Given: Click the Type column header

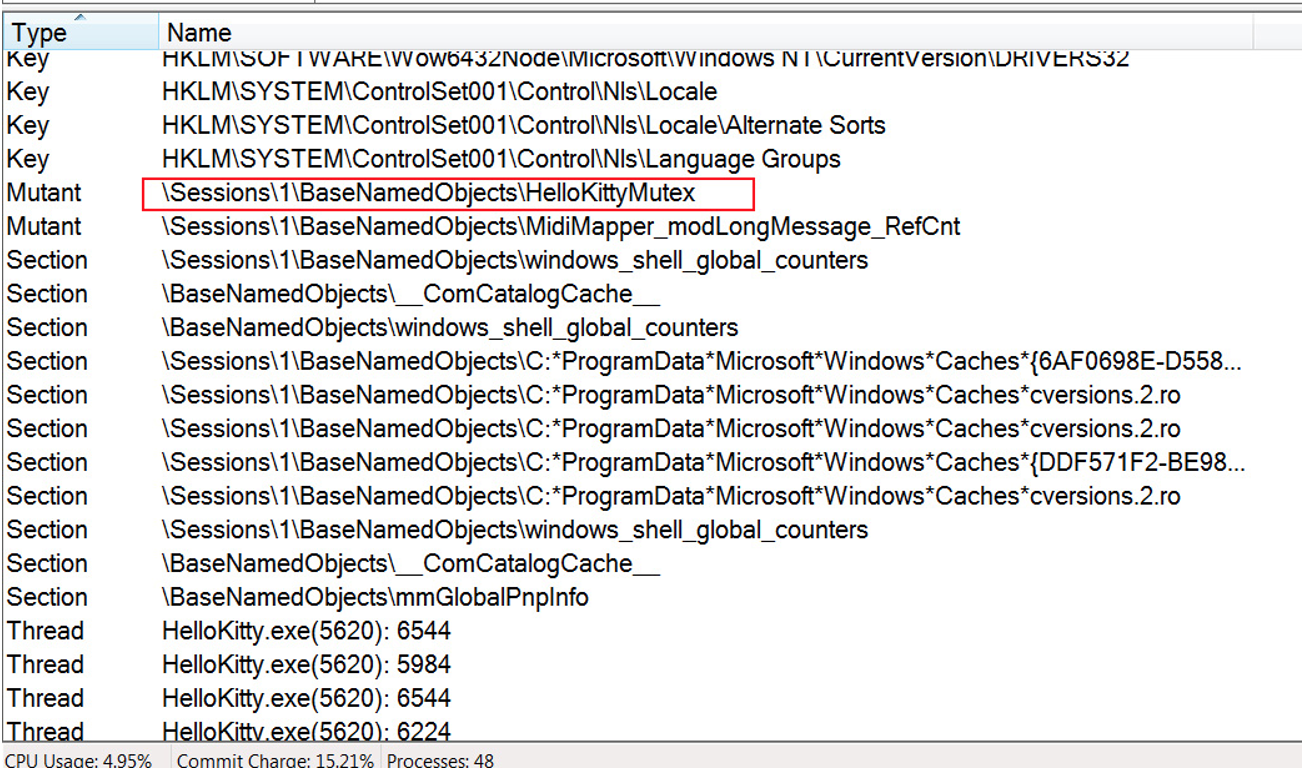Looking at the screenshot, I should pos(38,34).
